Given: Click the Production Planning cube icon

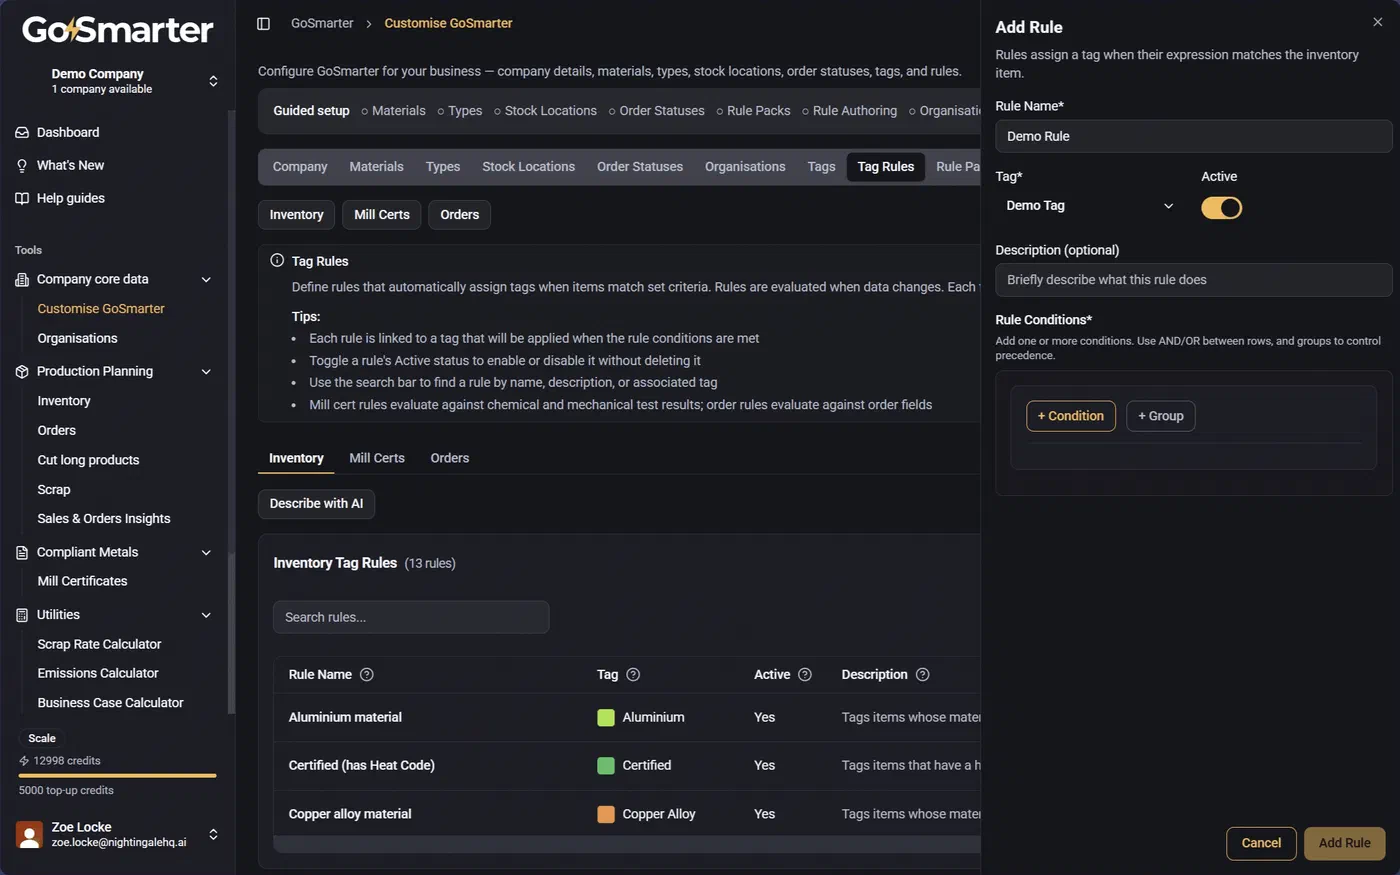Looking at the screenshot, I should tap(22, 371).
